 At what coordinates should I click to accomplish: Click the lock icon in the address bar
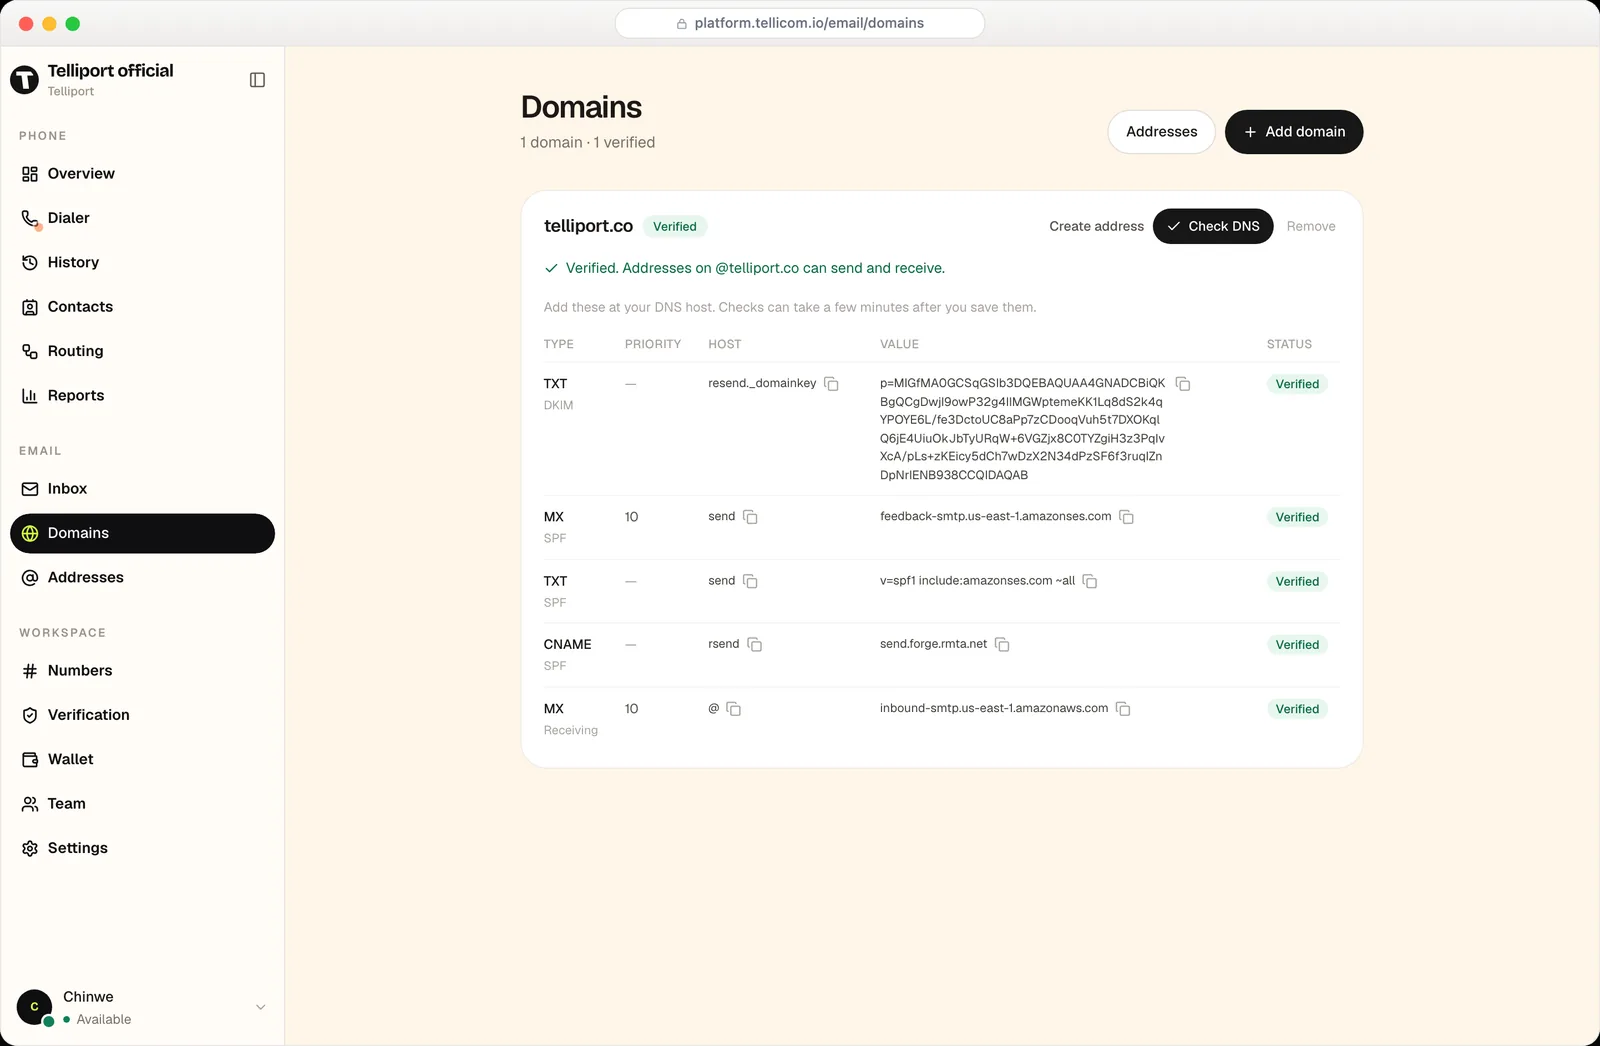tap(682, 23)
